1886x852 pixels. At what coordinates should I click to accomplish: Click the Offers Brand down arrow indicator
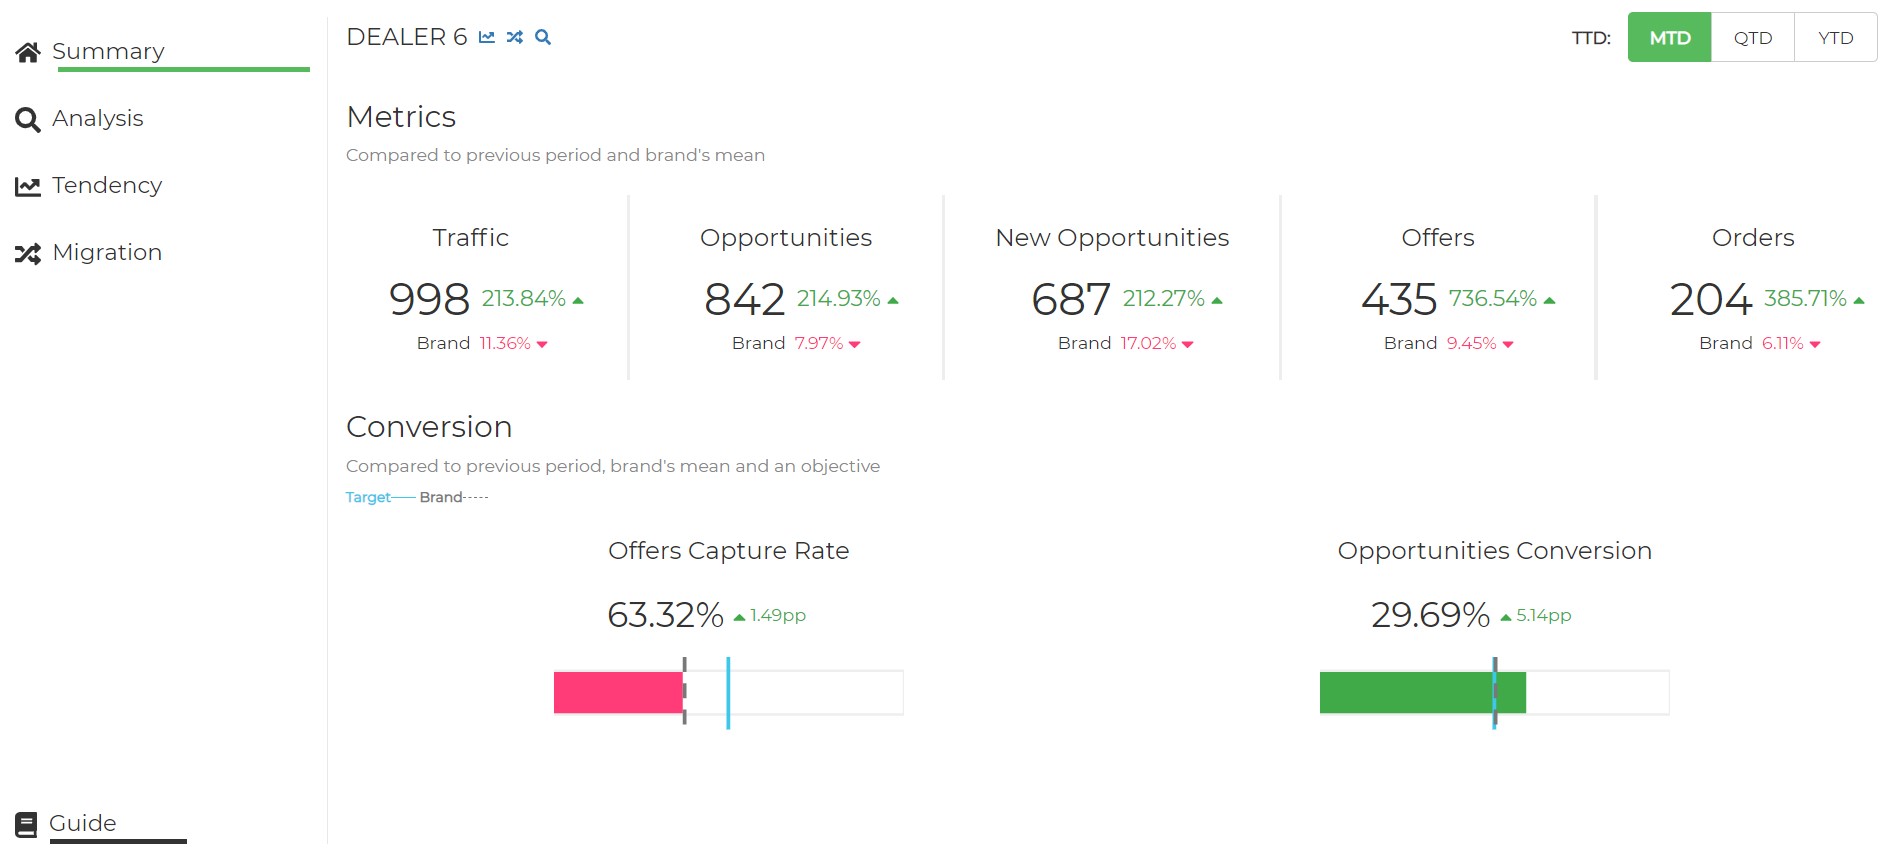pos(1508,345)
